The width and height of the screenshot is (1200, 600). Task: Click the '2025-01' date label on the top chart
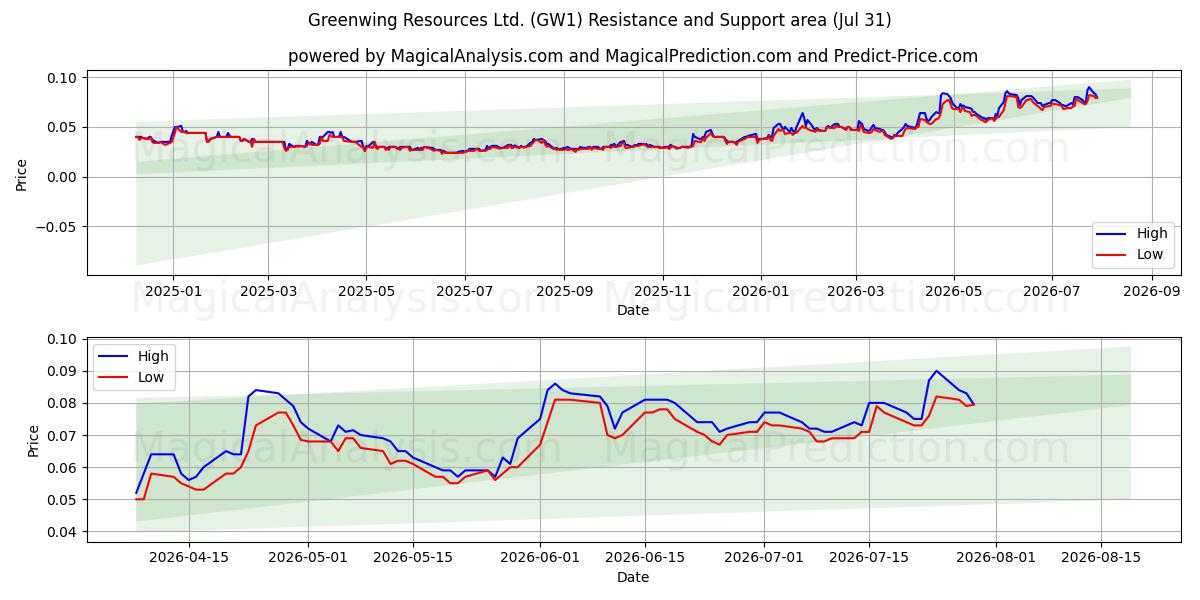click(173, 290)
